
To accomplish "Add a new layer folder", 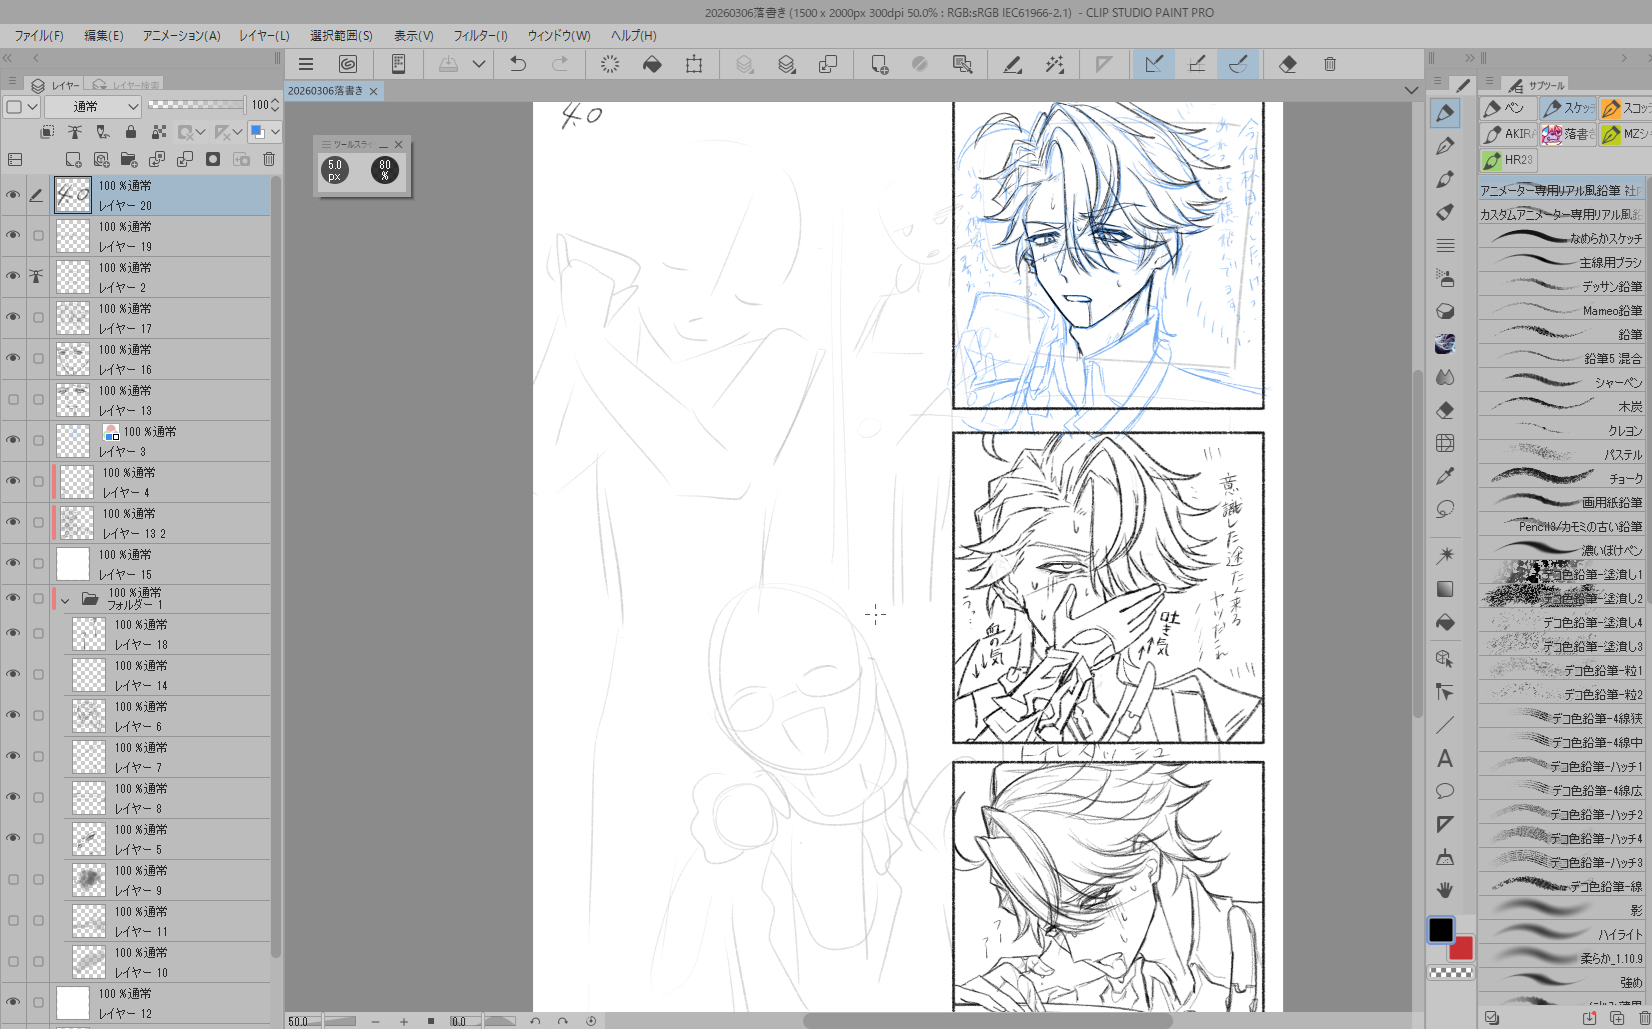I will click(x=129, y=159).
